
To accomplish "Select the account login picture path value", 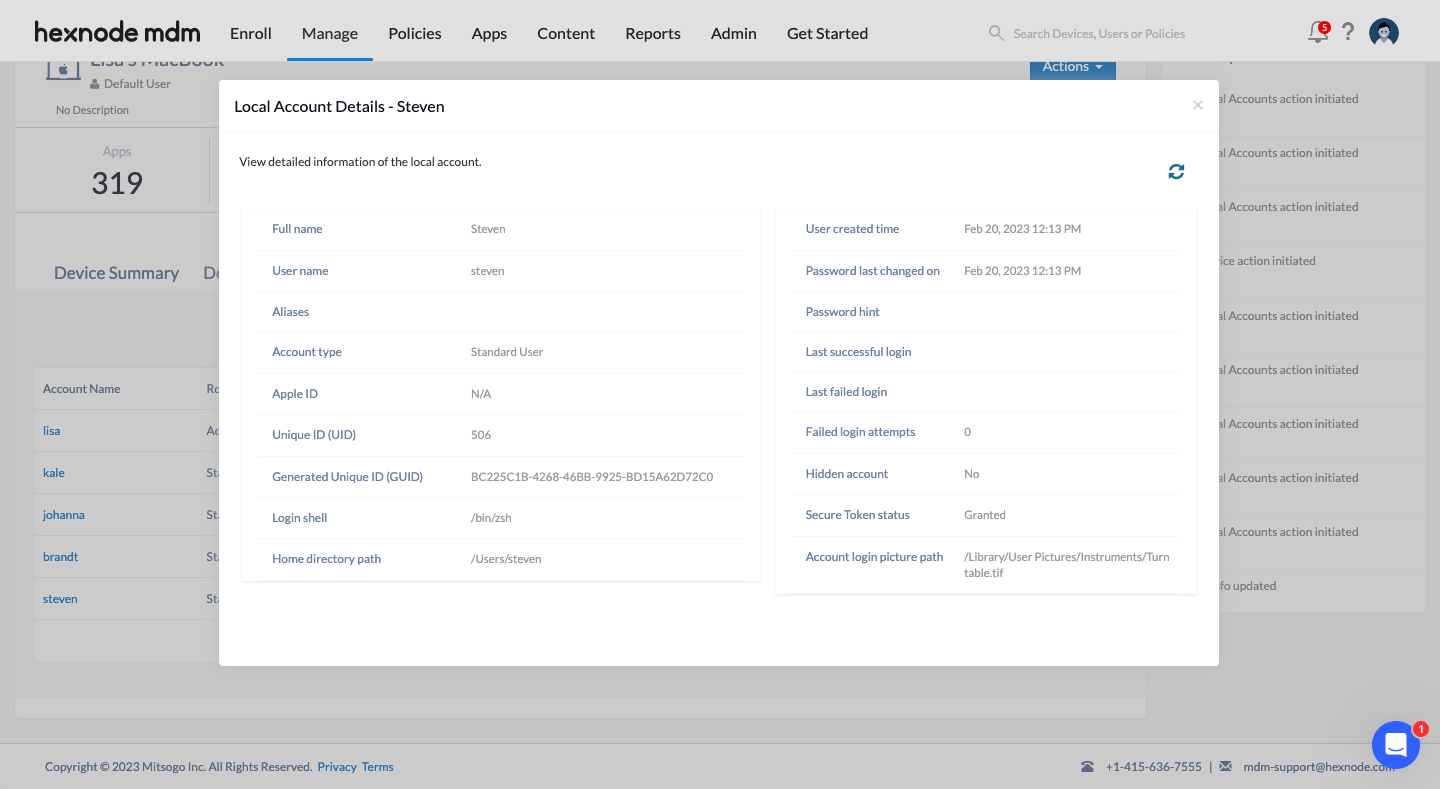I will (x=1067, y=565).
